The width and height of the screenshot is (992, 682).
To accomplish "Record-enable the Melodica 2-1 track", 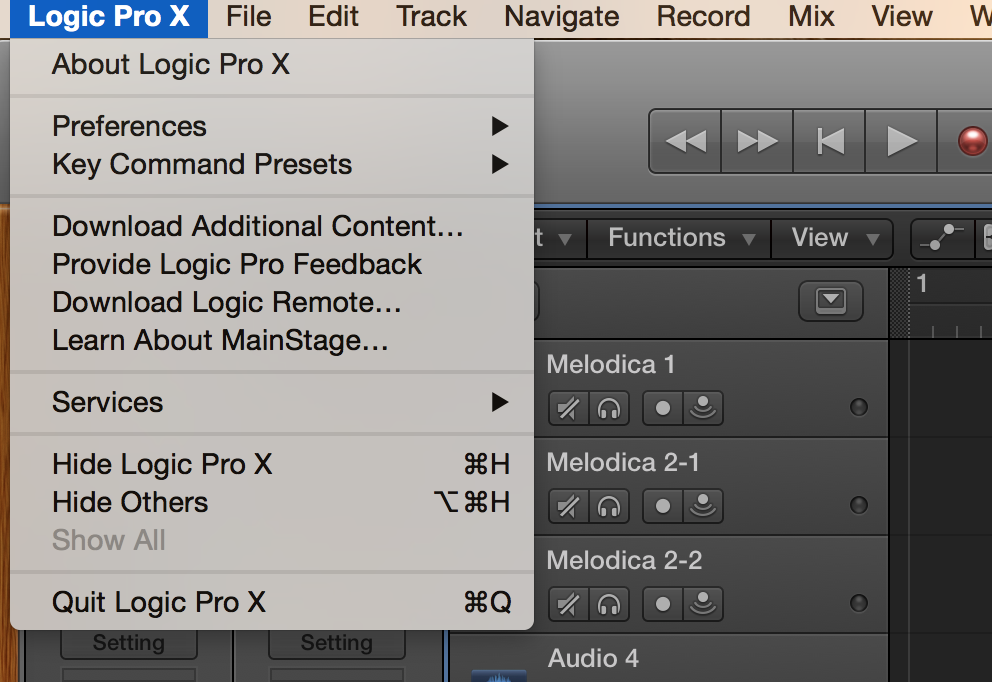I will (663, 506).
